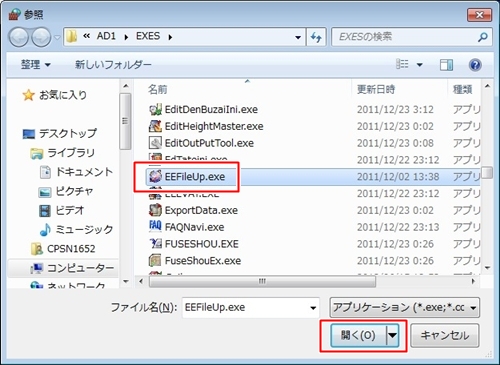Image resolution: width=500 pixels, height=365 pixels.
Task: Open recent pages dropdown near nav arrows
Action: pyautogui.click(x=57, y=37)
